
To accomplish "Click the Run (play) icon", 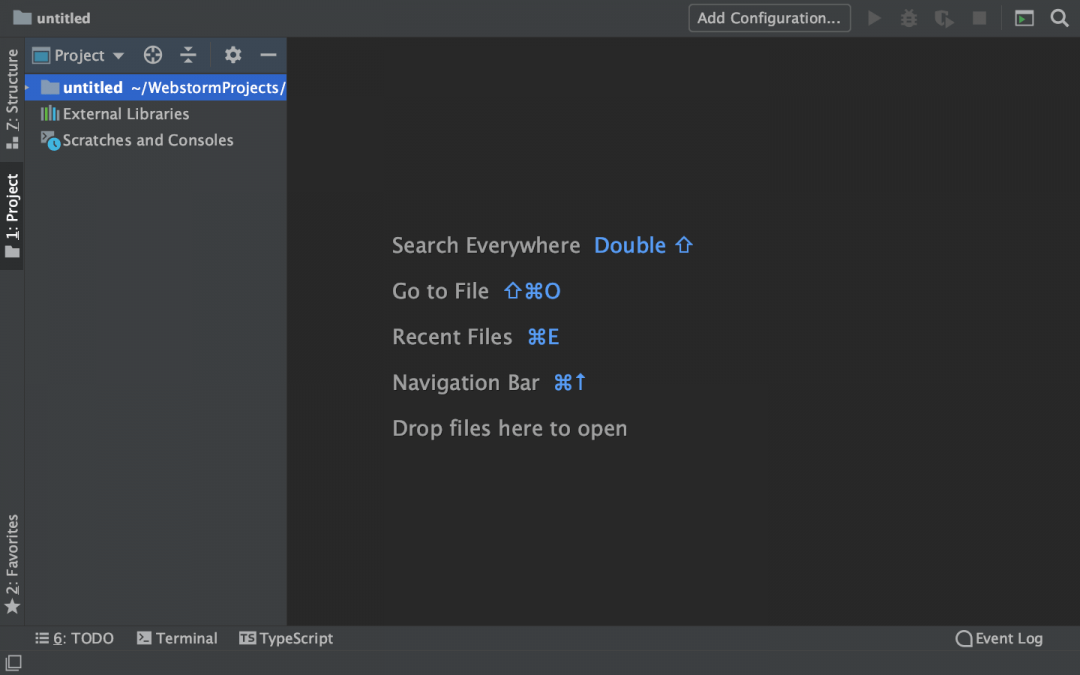I will [875, 18].
